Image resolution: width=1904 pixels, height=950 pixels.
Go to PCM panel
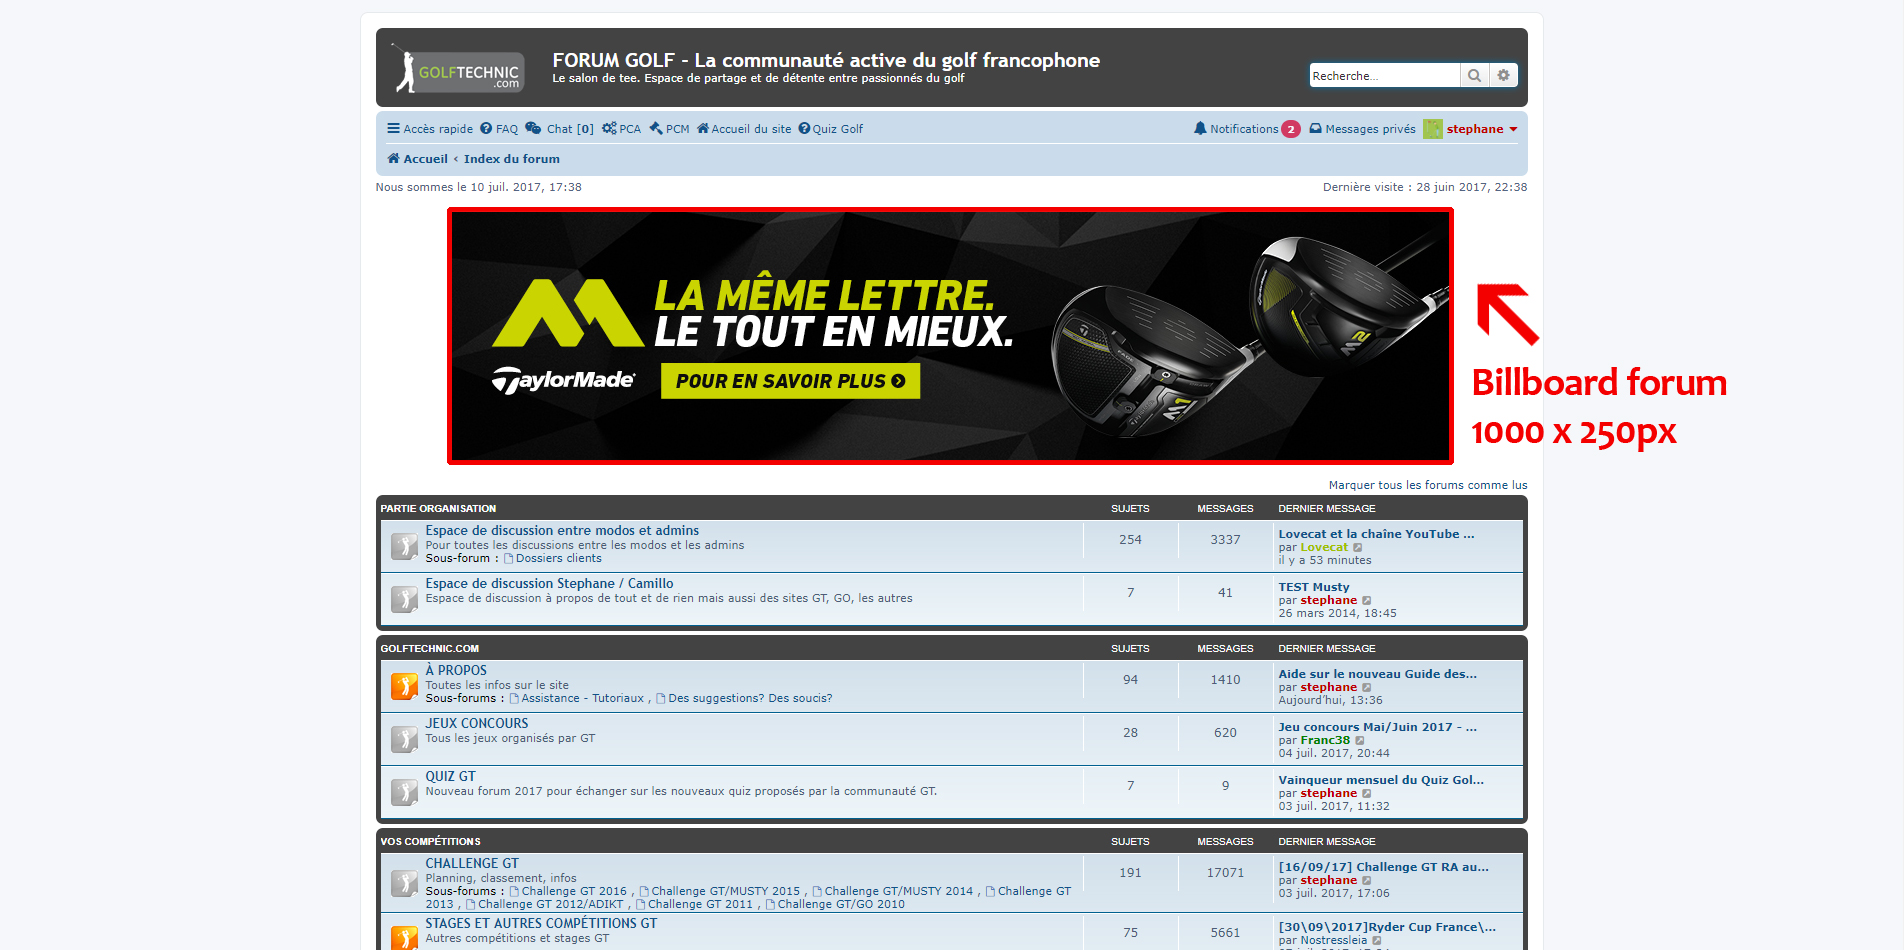(x=669, y=129)
